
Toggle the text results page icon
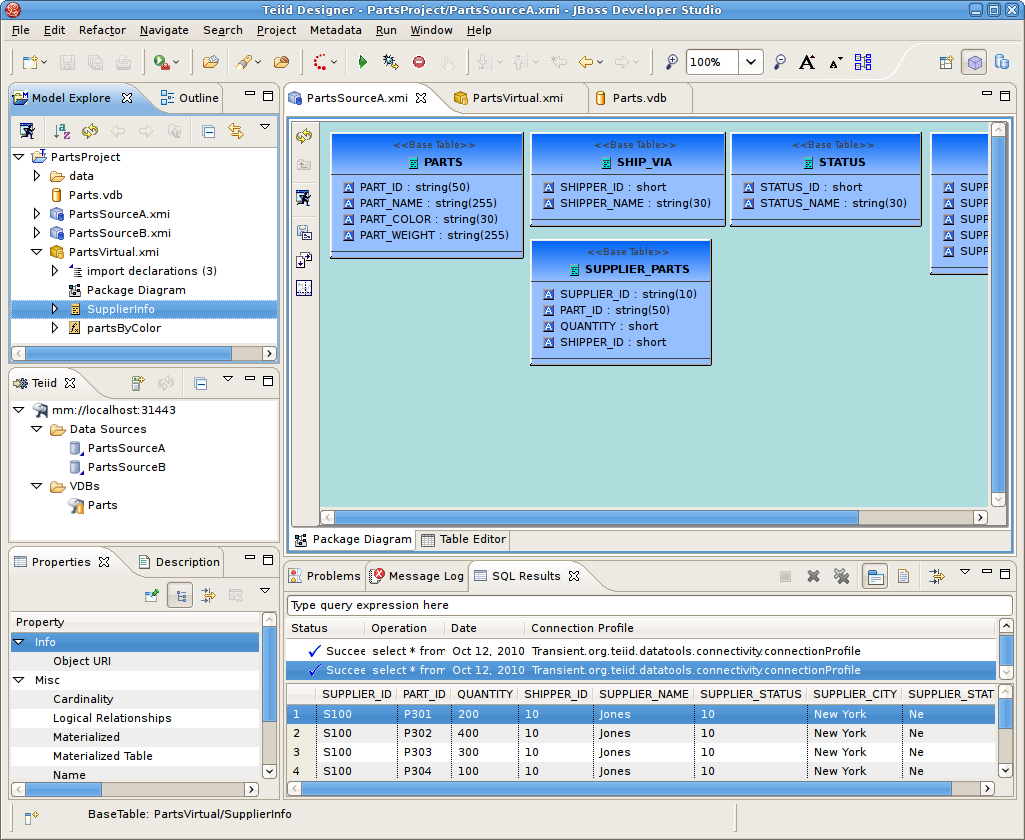coord(903,576)
